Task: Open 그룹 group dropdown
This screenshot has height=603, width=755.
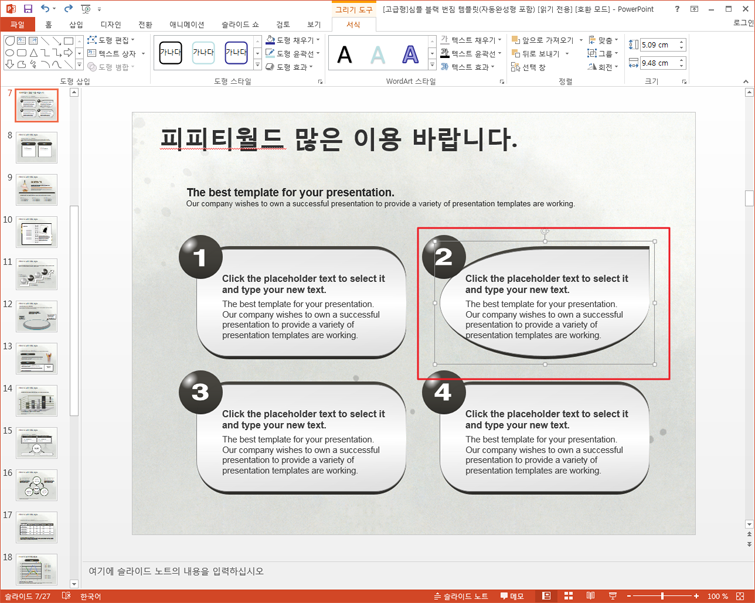Action: pos(602,53)
